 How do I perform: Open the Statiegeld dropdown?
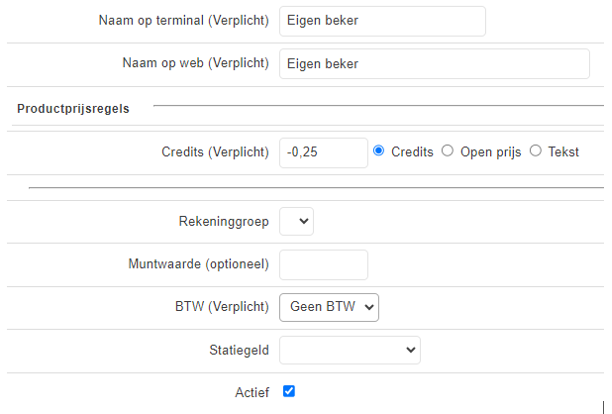coord(349,349)
